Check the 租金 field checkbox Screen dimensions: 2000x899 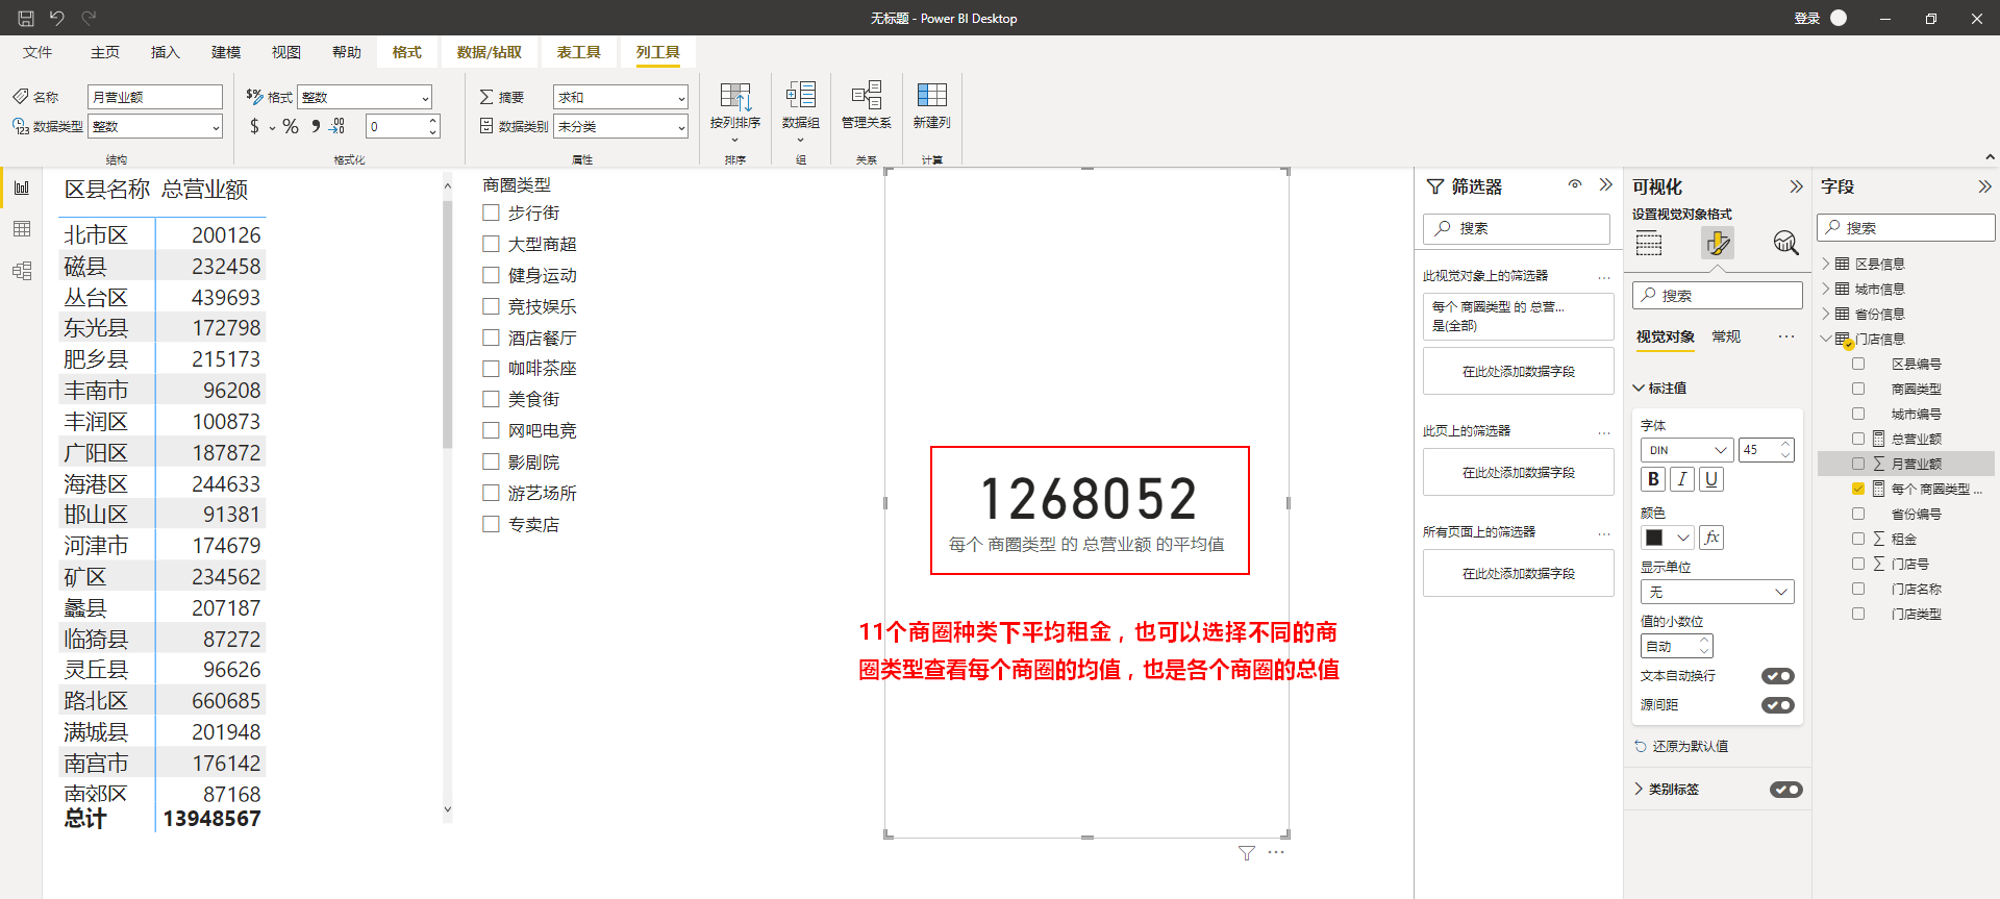(x=1858, y=539)
